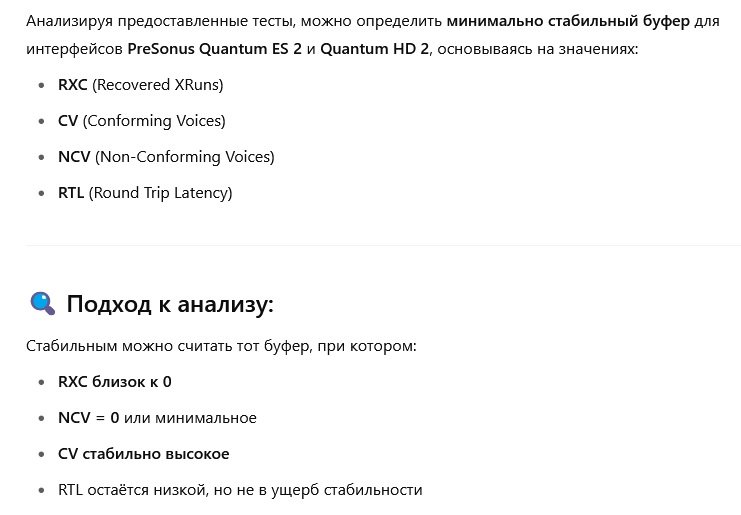Click bold text "минимально стабильный буфер"
The width and height of the screenshot is (741, 515).
coord(568,21)
